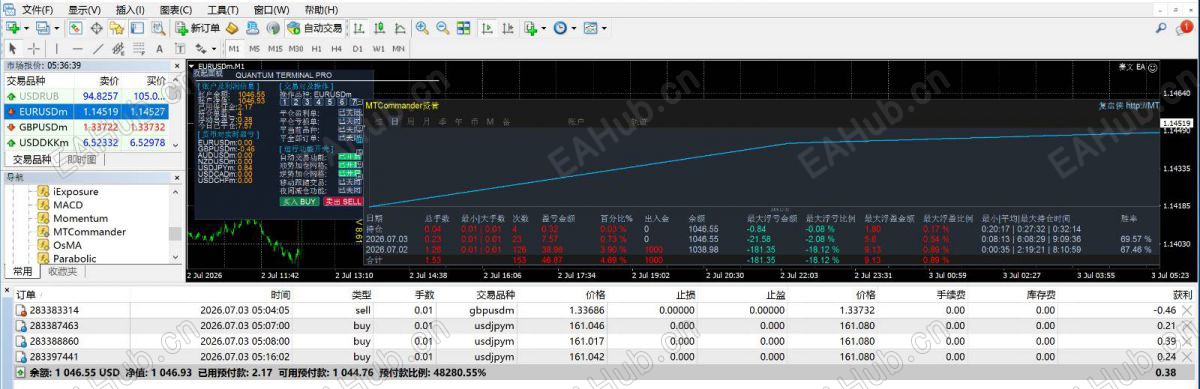The image size is (1200, 389).
Task: Click the red 卖出 SELL button
Action: coord(342,201)
